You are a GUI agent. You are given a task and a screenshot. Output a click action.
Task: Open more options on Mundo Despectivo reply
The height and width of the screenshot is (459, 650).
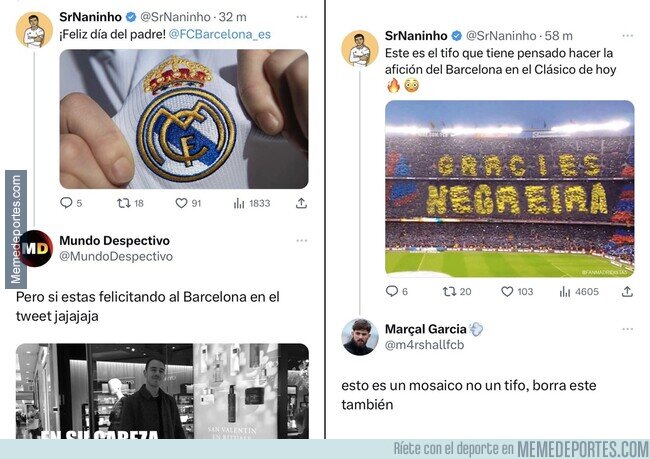point(302,240)
